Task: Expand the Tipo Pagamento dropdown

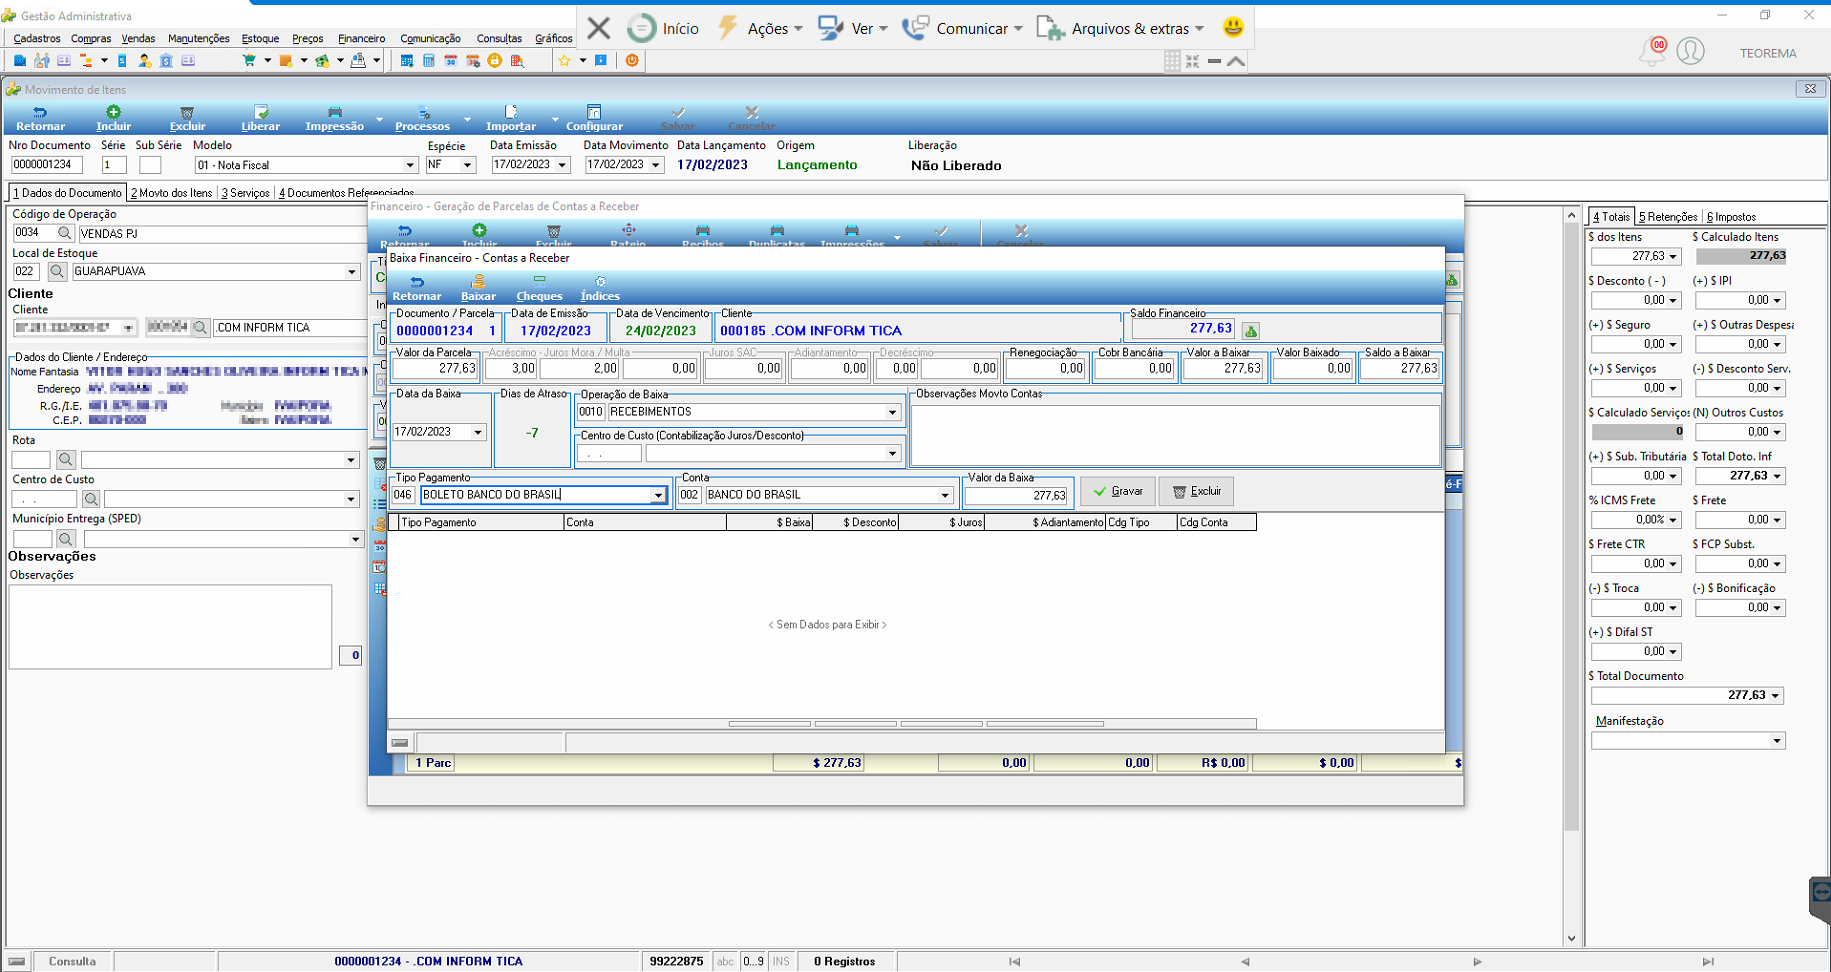Action: pos(658,495)
